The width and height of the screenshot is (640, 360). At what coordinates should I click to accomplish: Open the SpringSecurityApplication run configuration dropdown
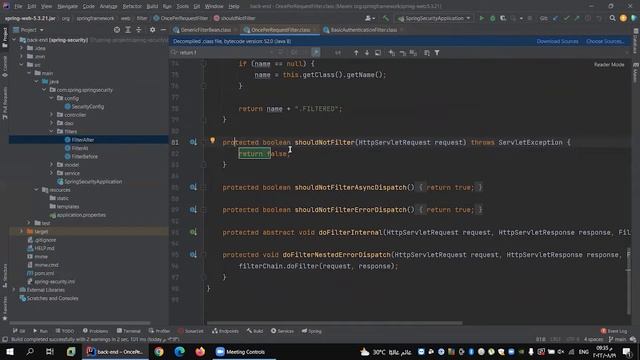pos(434,18)
